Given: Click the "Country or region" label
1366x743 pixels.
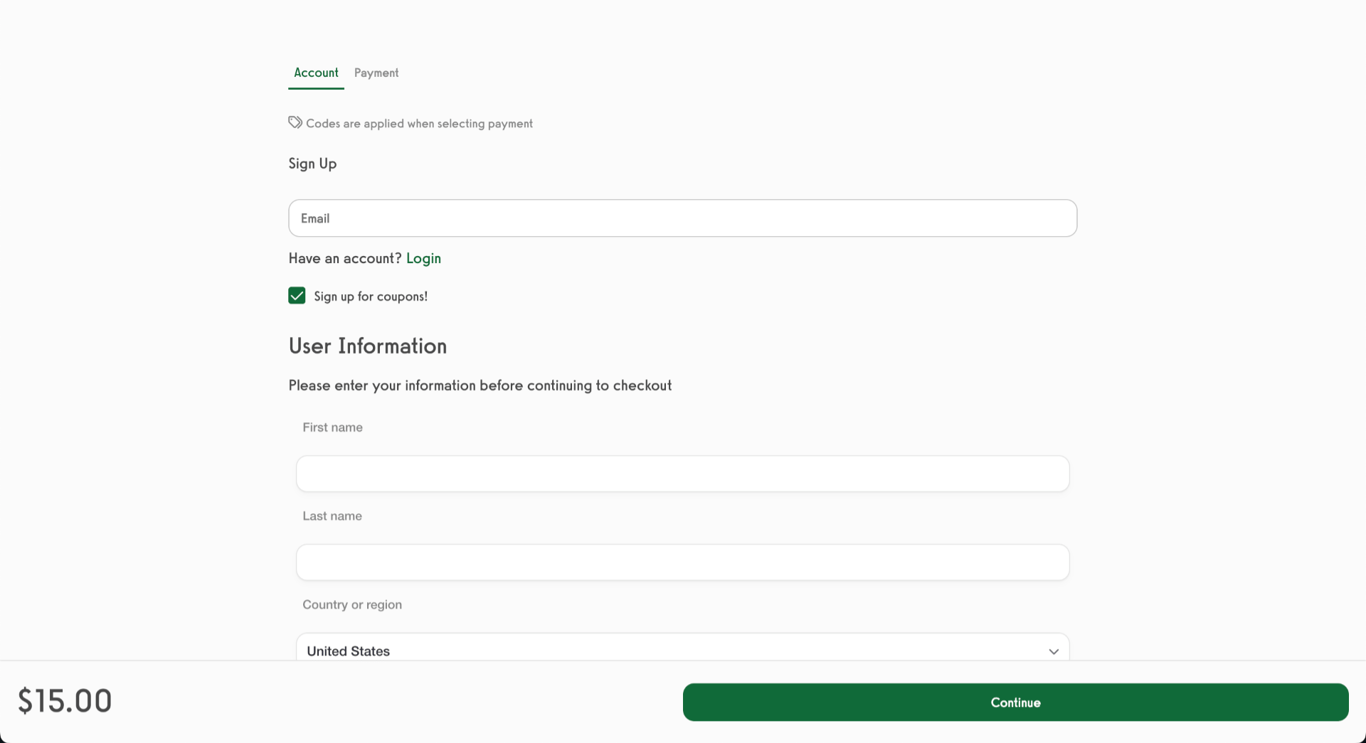Looking at the screenshot, I should pyautogui.click(x=352, y=605).
